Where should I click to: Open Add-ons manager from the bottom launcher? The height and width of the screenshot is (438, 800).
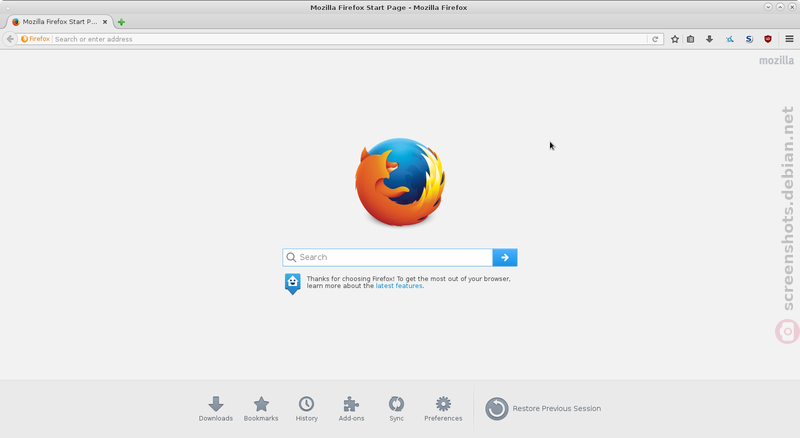(x=352, y=409)
